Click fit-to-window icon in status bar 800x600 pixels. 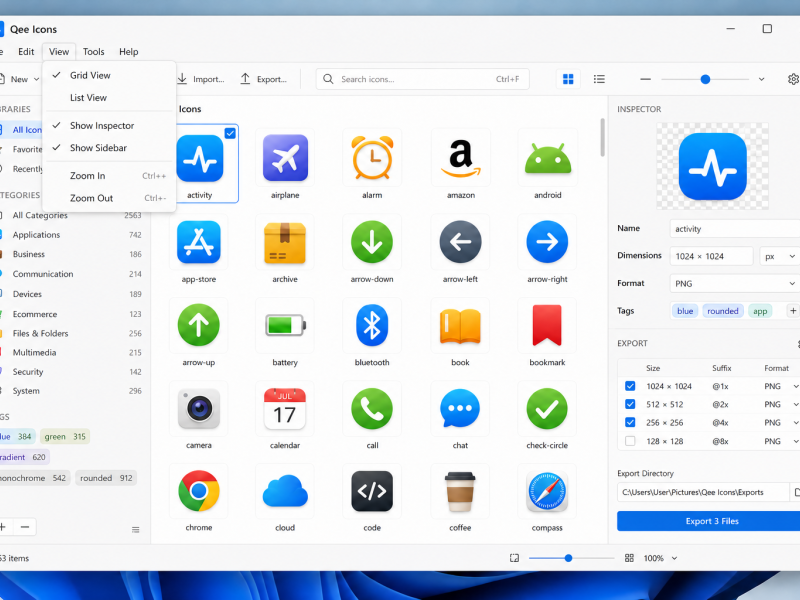pyautogui.click(x=514, y=558)
